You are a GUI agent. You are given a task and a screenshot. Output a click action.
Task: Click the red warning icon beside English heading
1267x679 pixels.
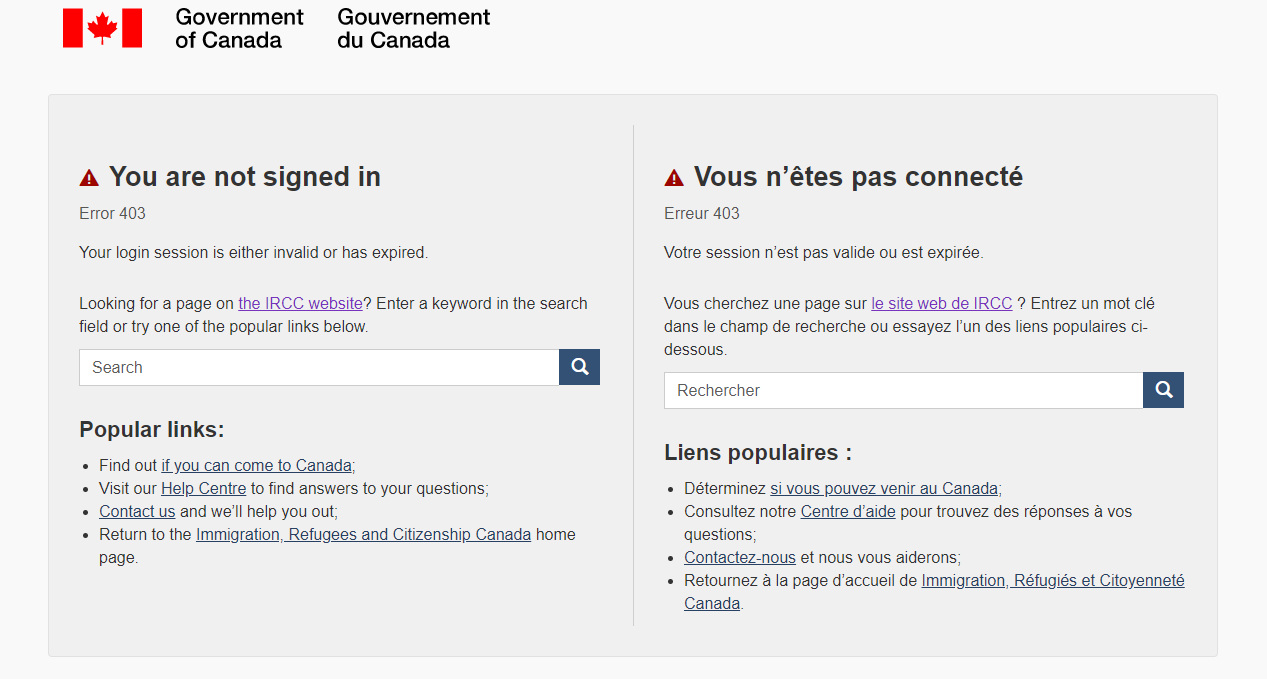tap(89, 178)
